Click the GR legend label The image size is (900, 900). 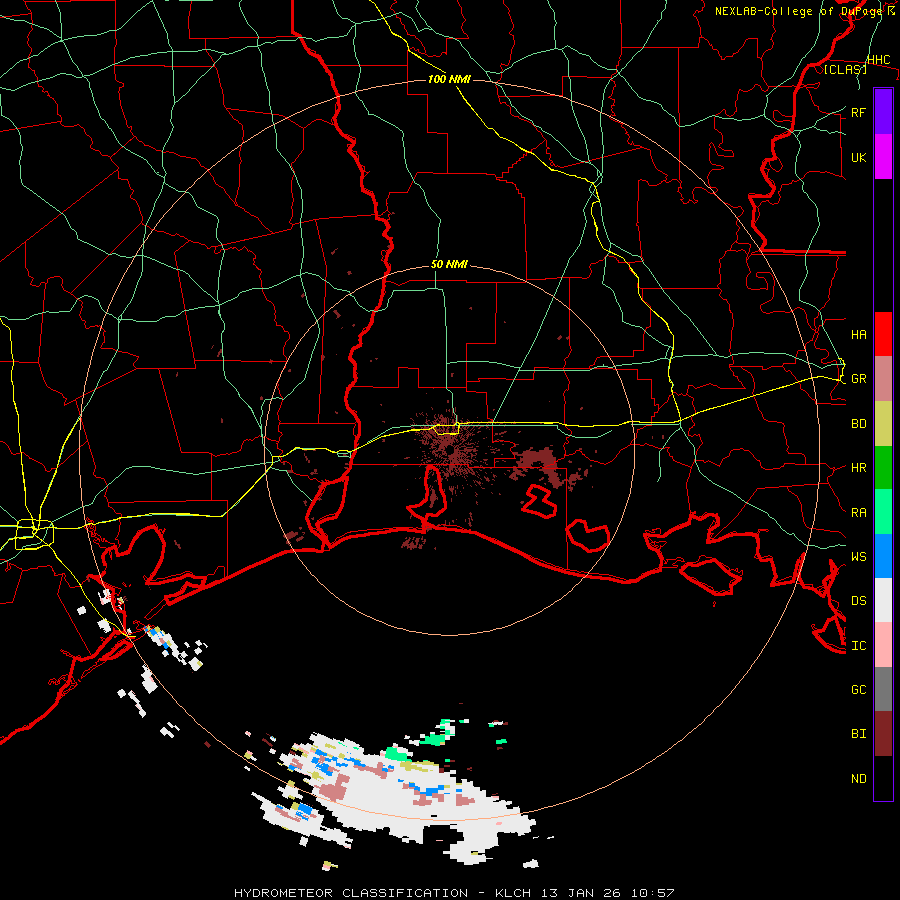859,379
